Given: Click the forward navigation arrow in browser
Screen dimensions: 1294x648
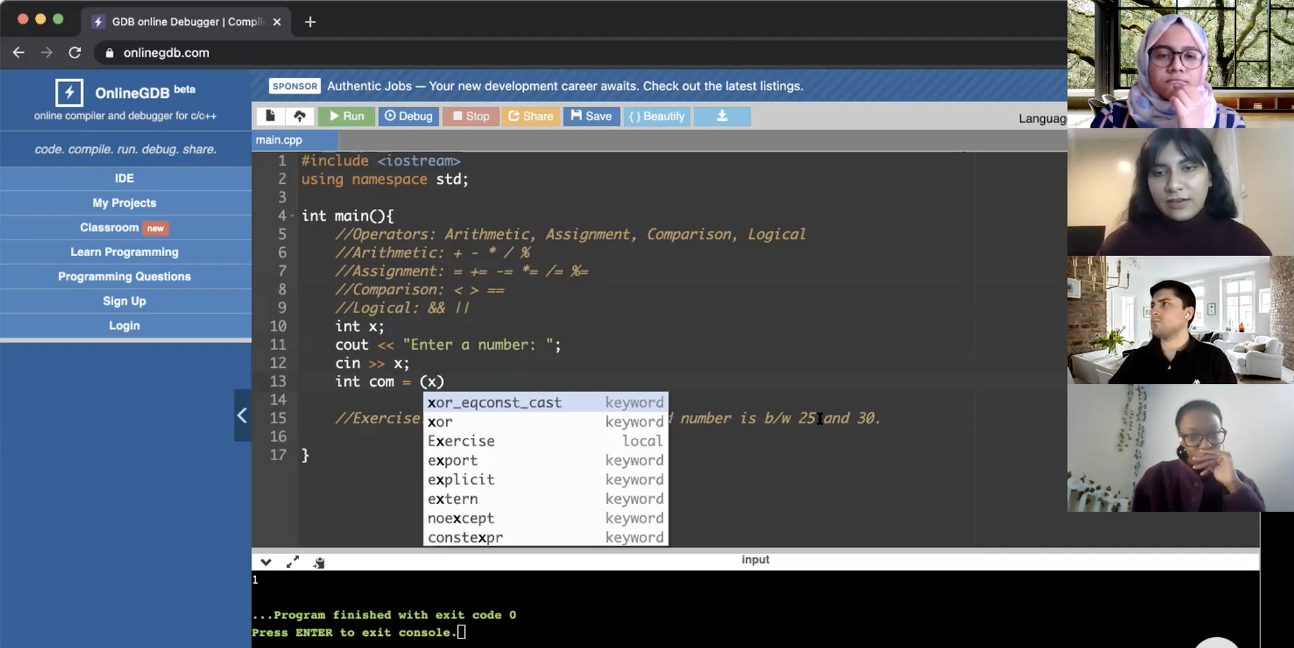Looking at the screenshot, I should coord(47,52).
